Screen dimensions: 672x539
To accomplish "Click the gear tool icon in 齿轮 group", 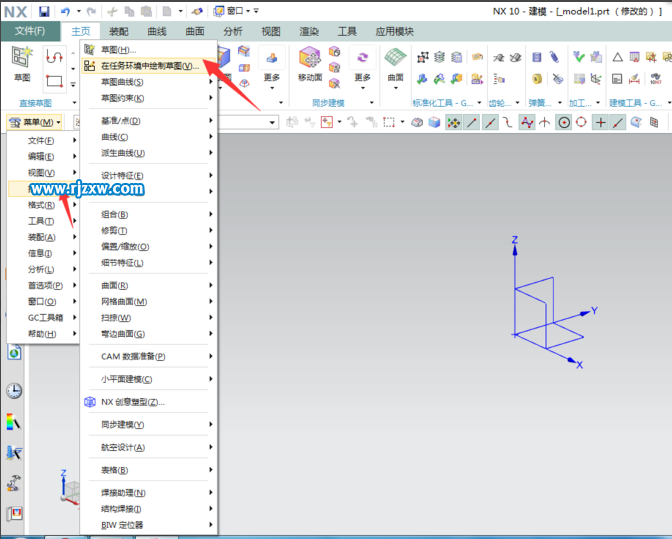I will 498,57.
